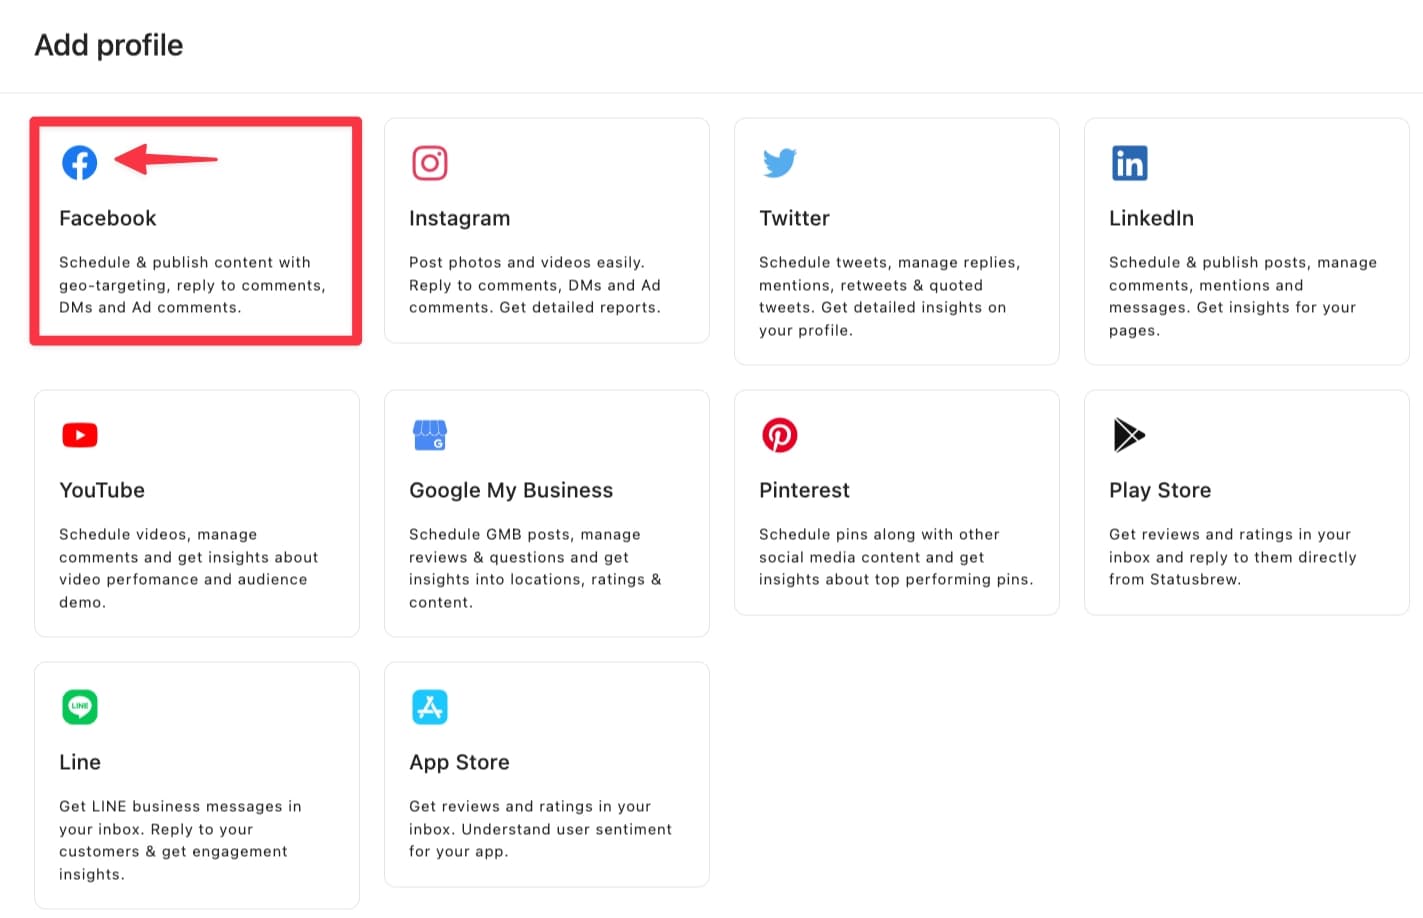Screen dimensions: 1423x918
Task: Click the 'Add profile' heading
Action: click(109, 45)
